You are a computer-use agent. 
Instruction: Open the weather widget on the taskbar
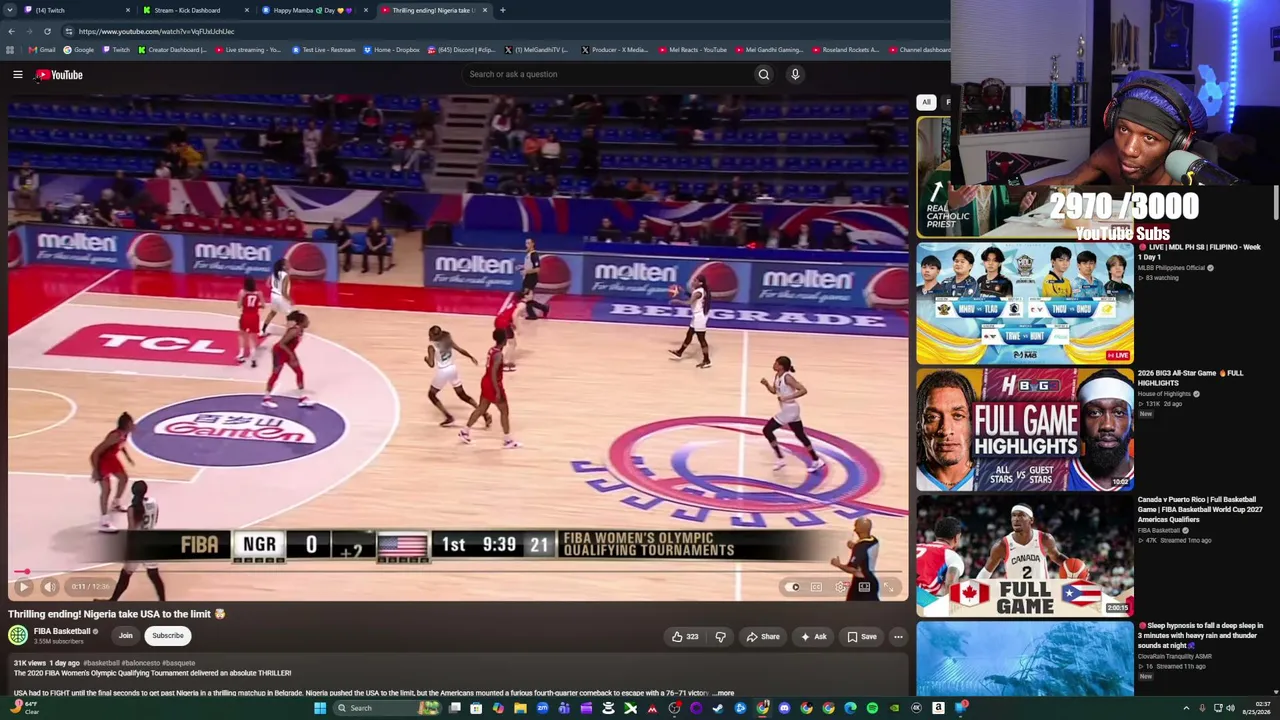pos(24,708)
